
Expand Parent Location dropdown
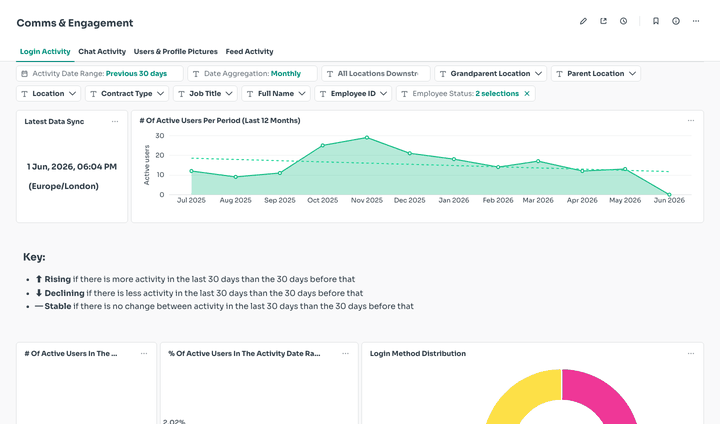click(596, 73)
